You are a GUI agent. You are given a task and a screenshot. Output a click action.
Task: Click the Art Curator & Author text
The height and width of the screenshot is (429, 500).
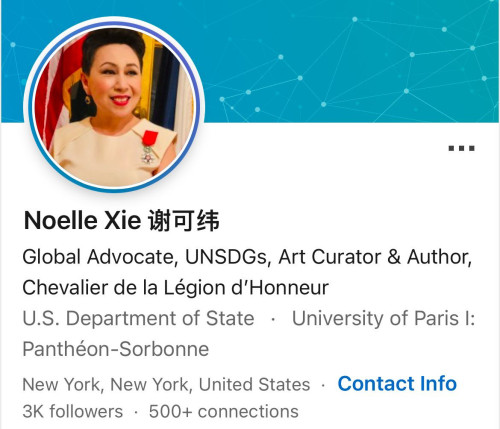pos(375,257)
